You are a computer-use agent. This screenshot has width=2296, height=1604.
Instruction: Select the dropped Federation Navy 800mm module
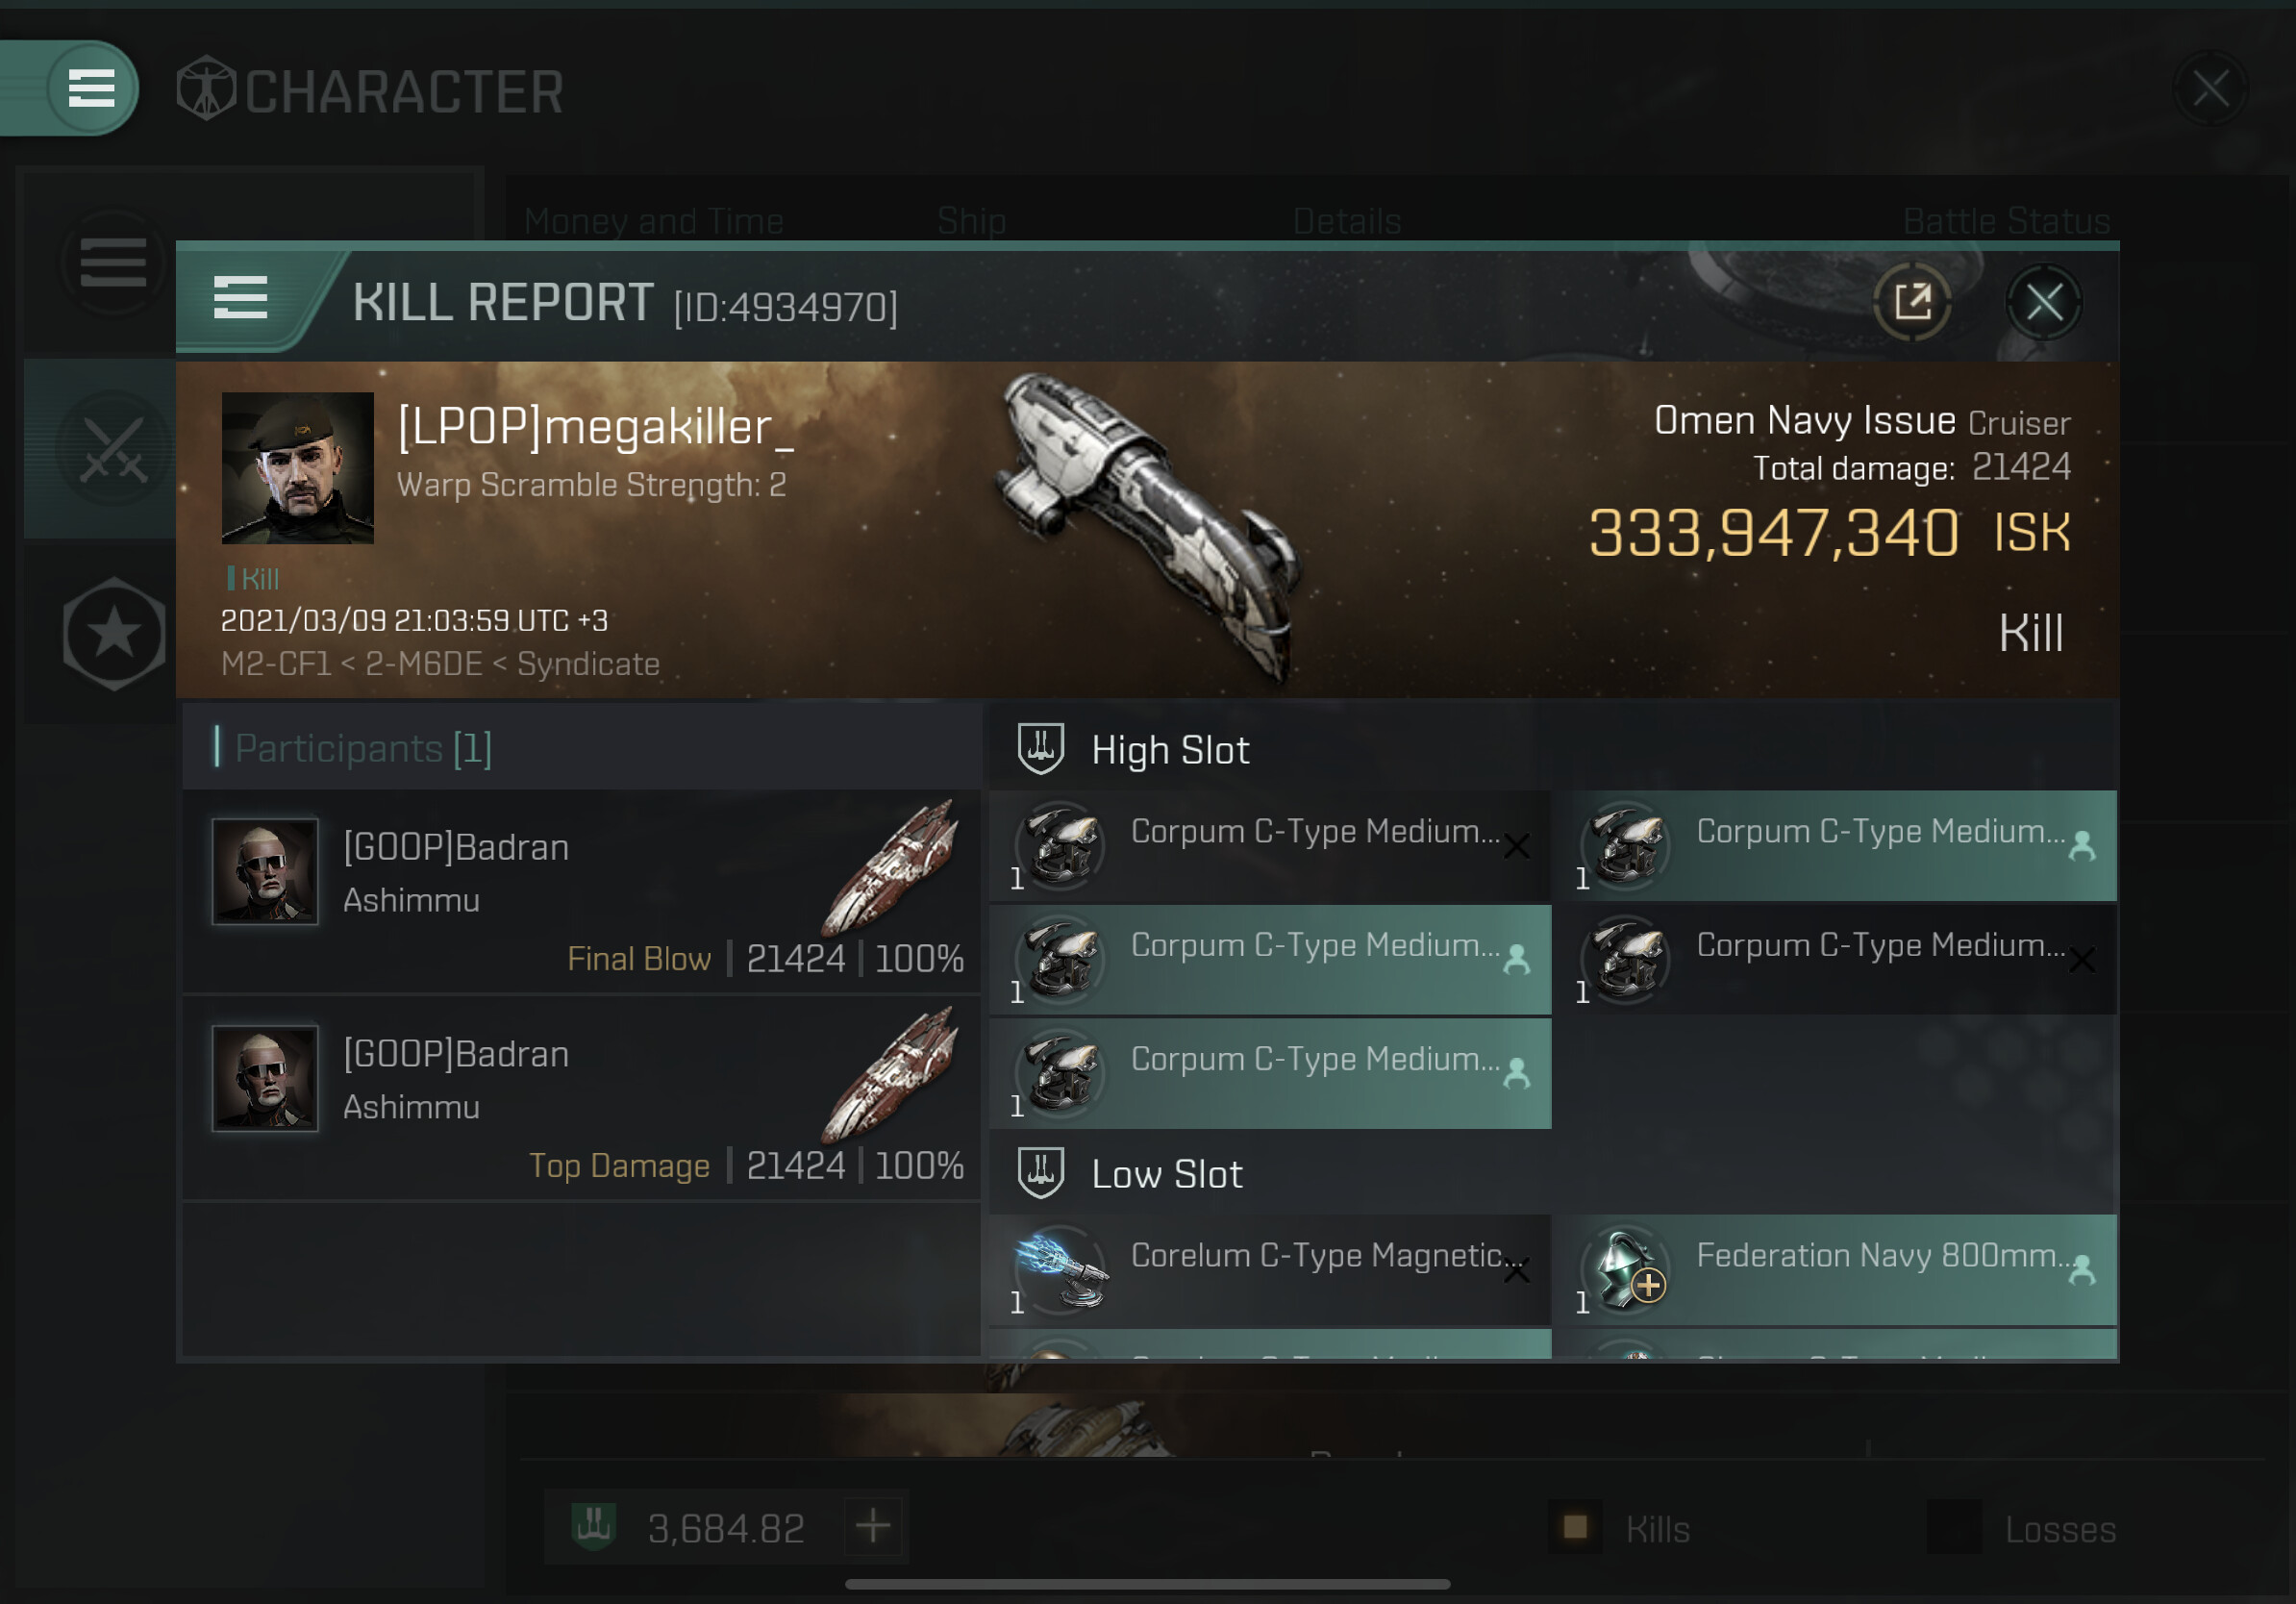click(x=1840, y=1271)
